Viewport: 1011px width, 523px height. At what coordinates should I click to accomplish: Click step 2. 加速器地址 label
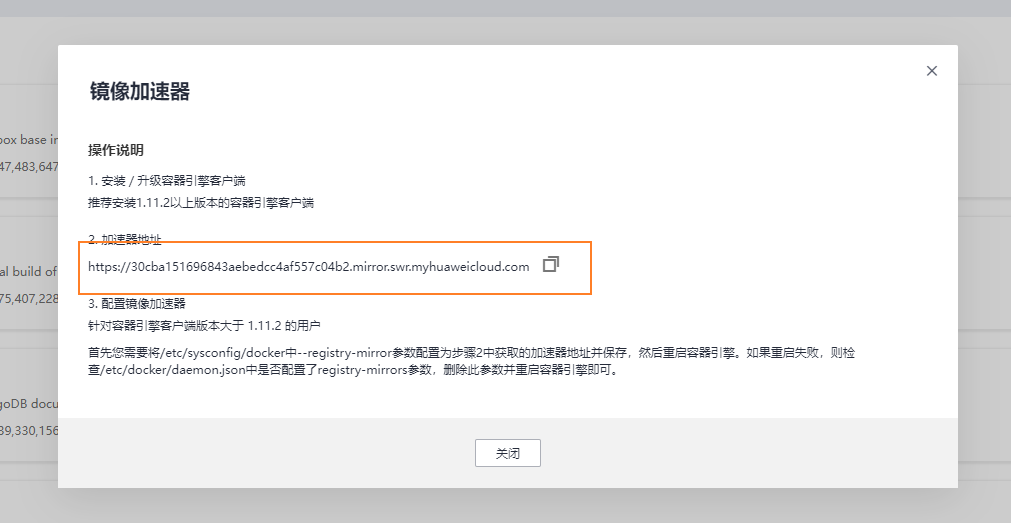pos(125,240)
